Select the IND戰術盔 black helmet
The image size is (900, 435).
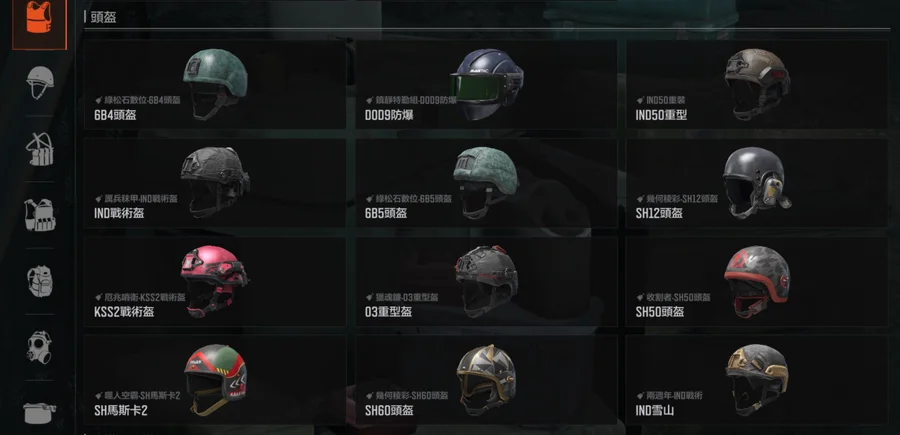coord(215,182)
